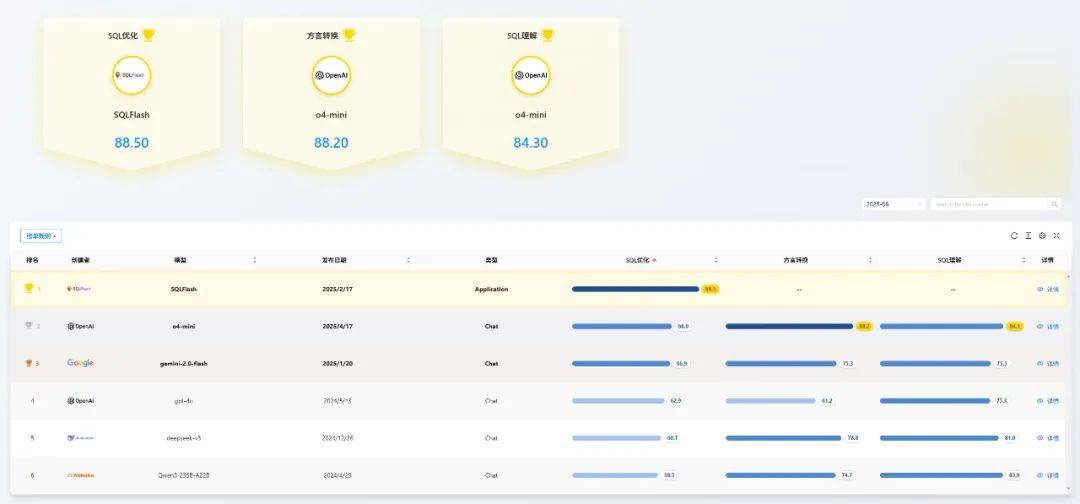The height and width of the screenshot is (504, 1080).
Task: Open the 模型 column sort/filter control
Action: [255, 260]
